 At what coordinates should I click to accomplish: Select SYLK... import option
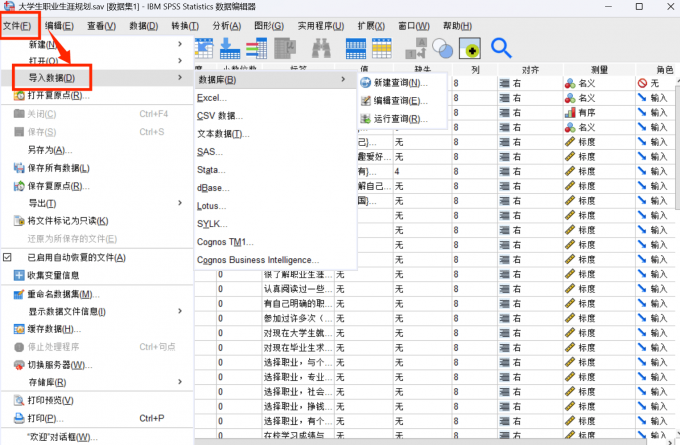tap(275, 224)
